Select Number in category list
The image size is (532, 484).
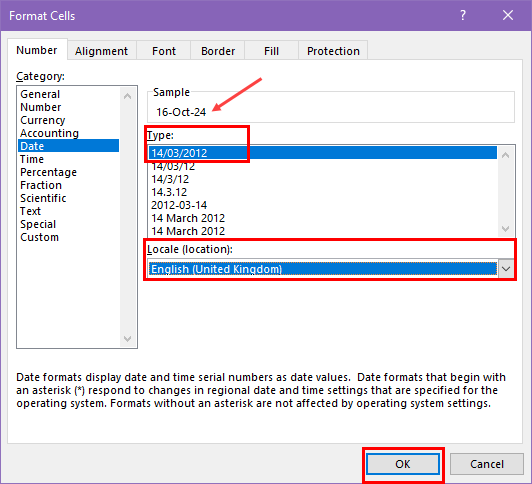69,107
